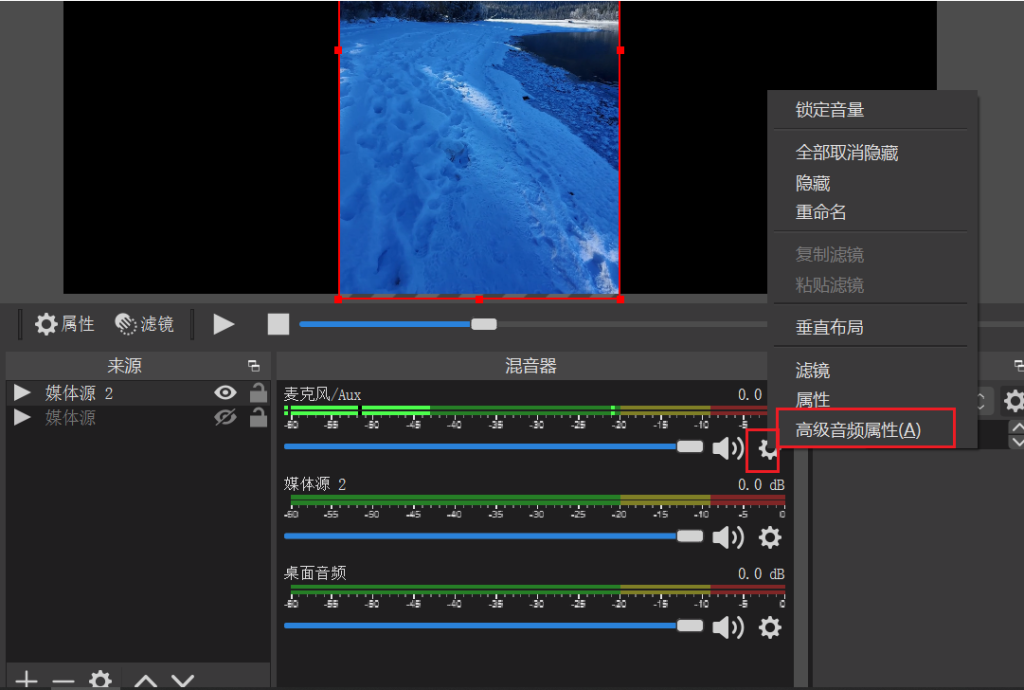1024x690 pixels.
Task: Click the preview image in canvas
Action: 479,149
